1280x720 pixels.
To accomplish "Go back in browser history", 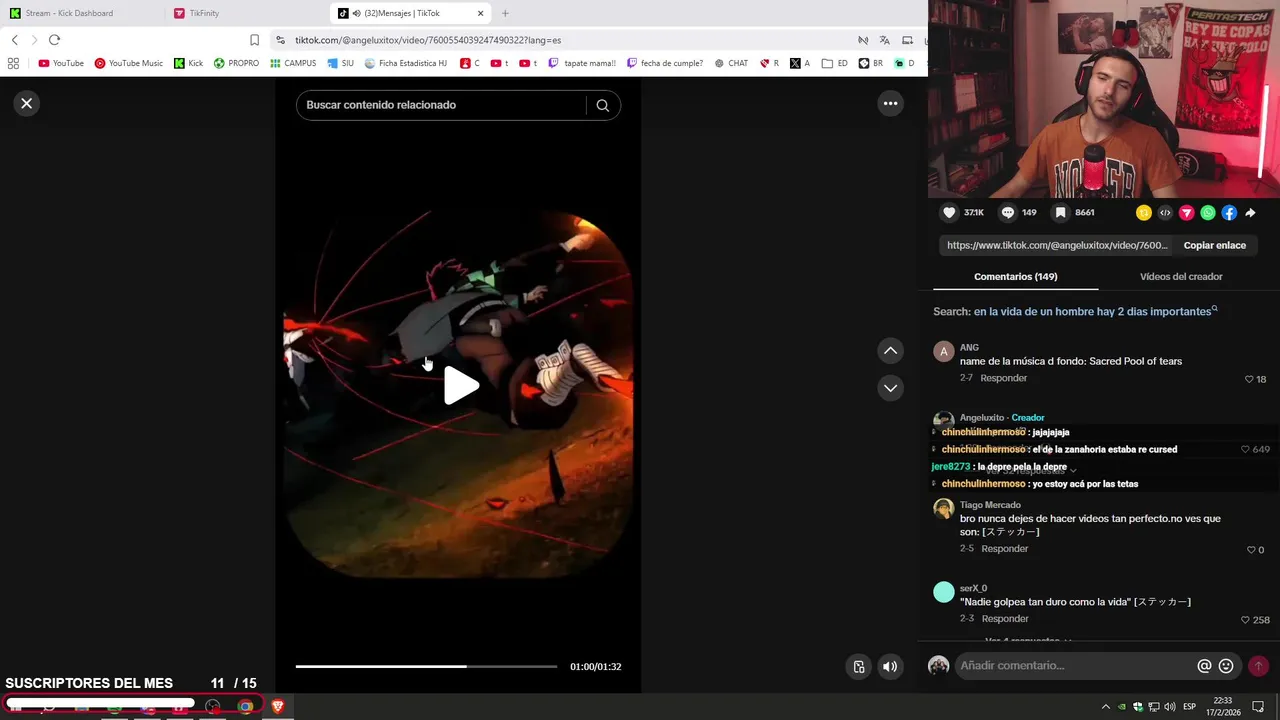I will [x=14, y=40].
